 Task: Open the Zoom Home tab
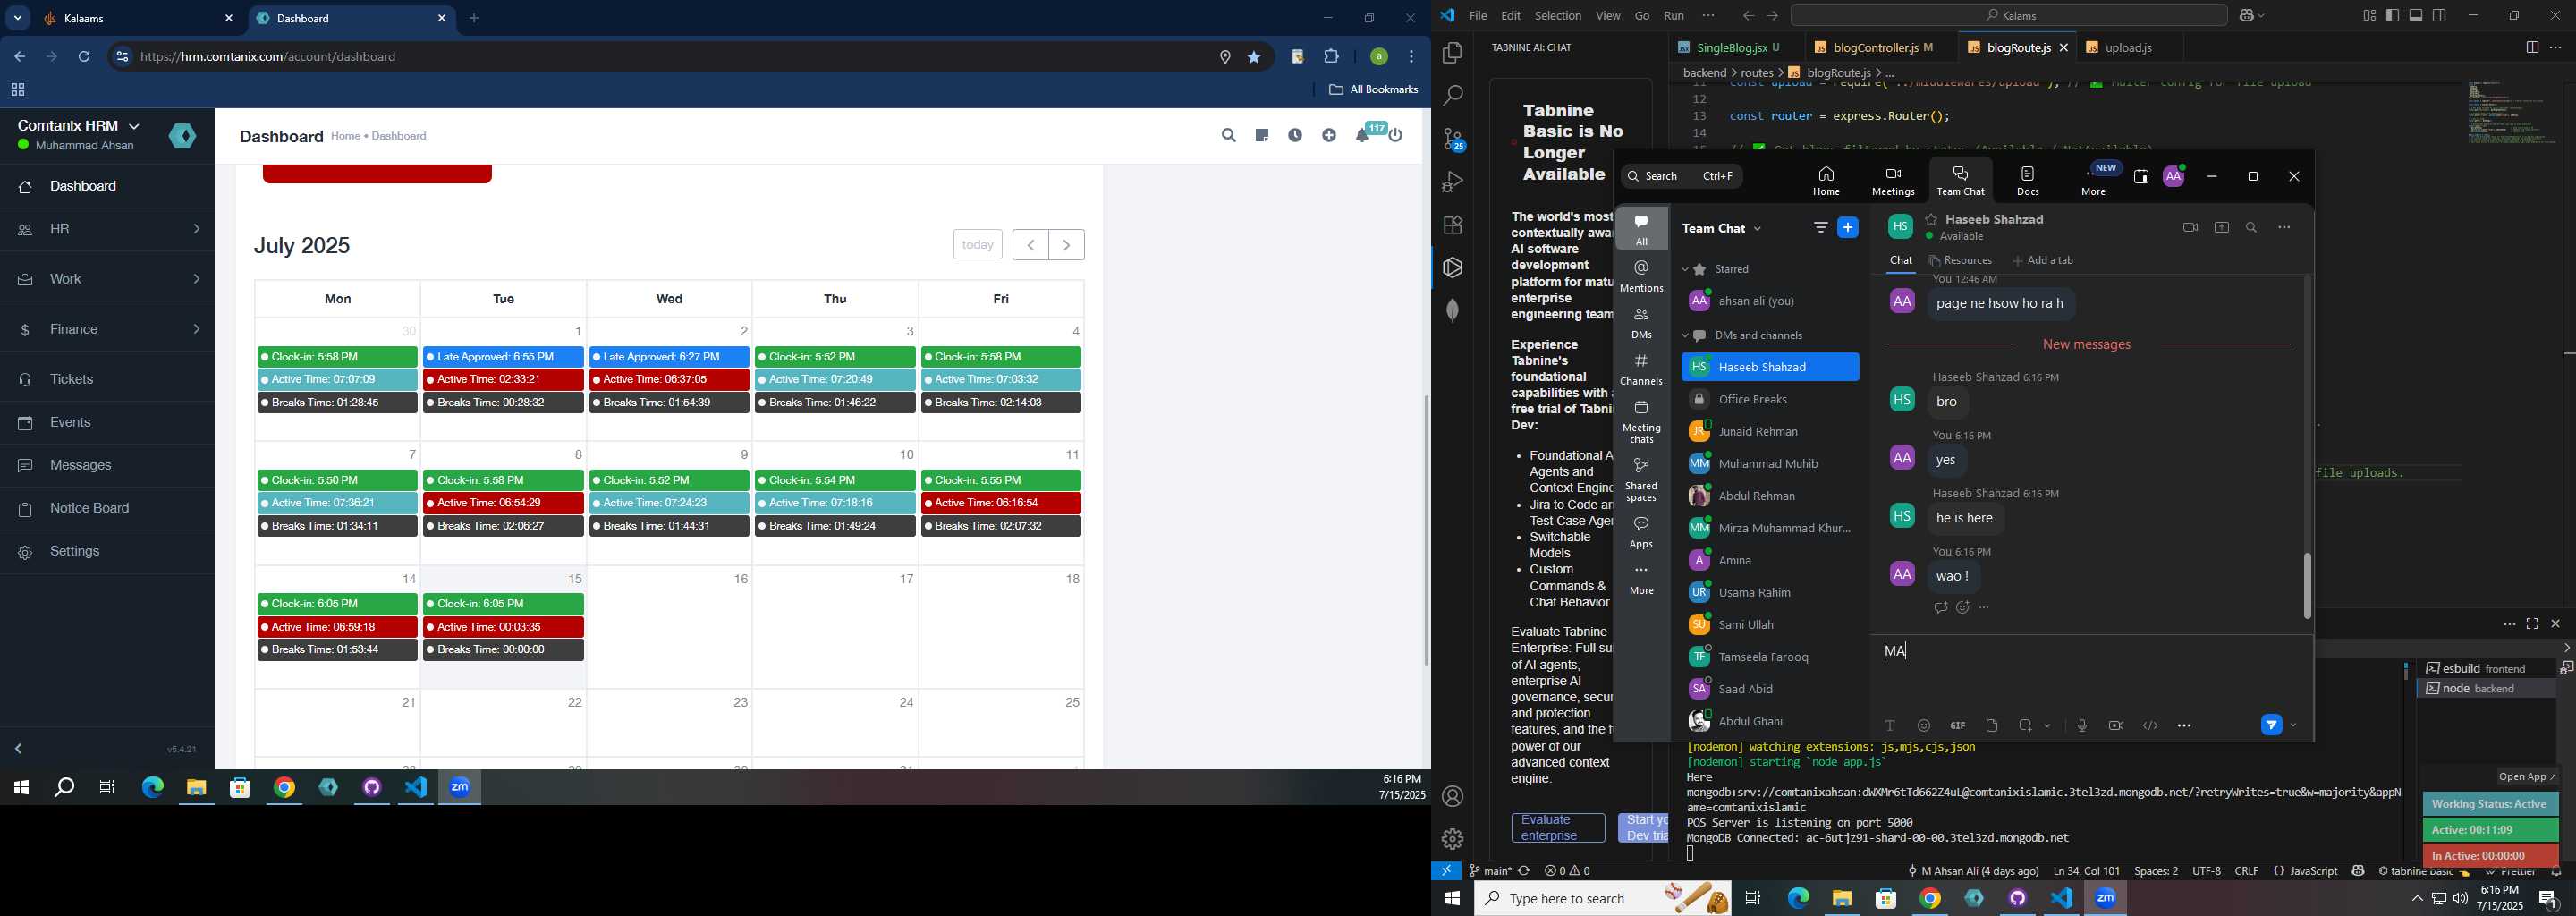(x=1826, y=181)
